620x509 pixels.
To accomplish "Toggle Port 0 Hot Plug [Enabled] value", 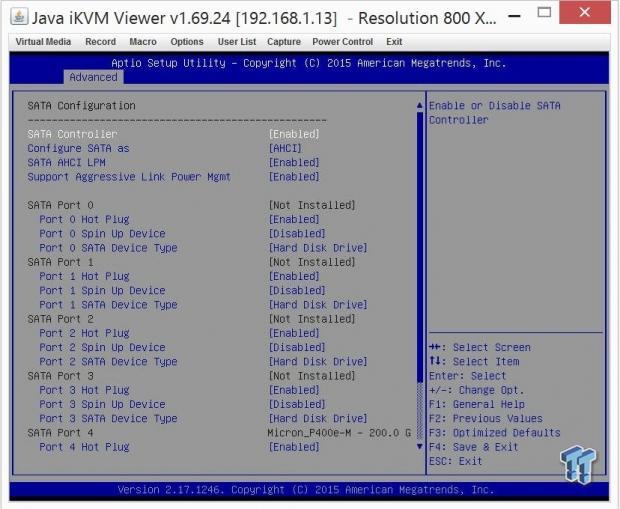I will [x=294, y=219].
